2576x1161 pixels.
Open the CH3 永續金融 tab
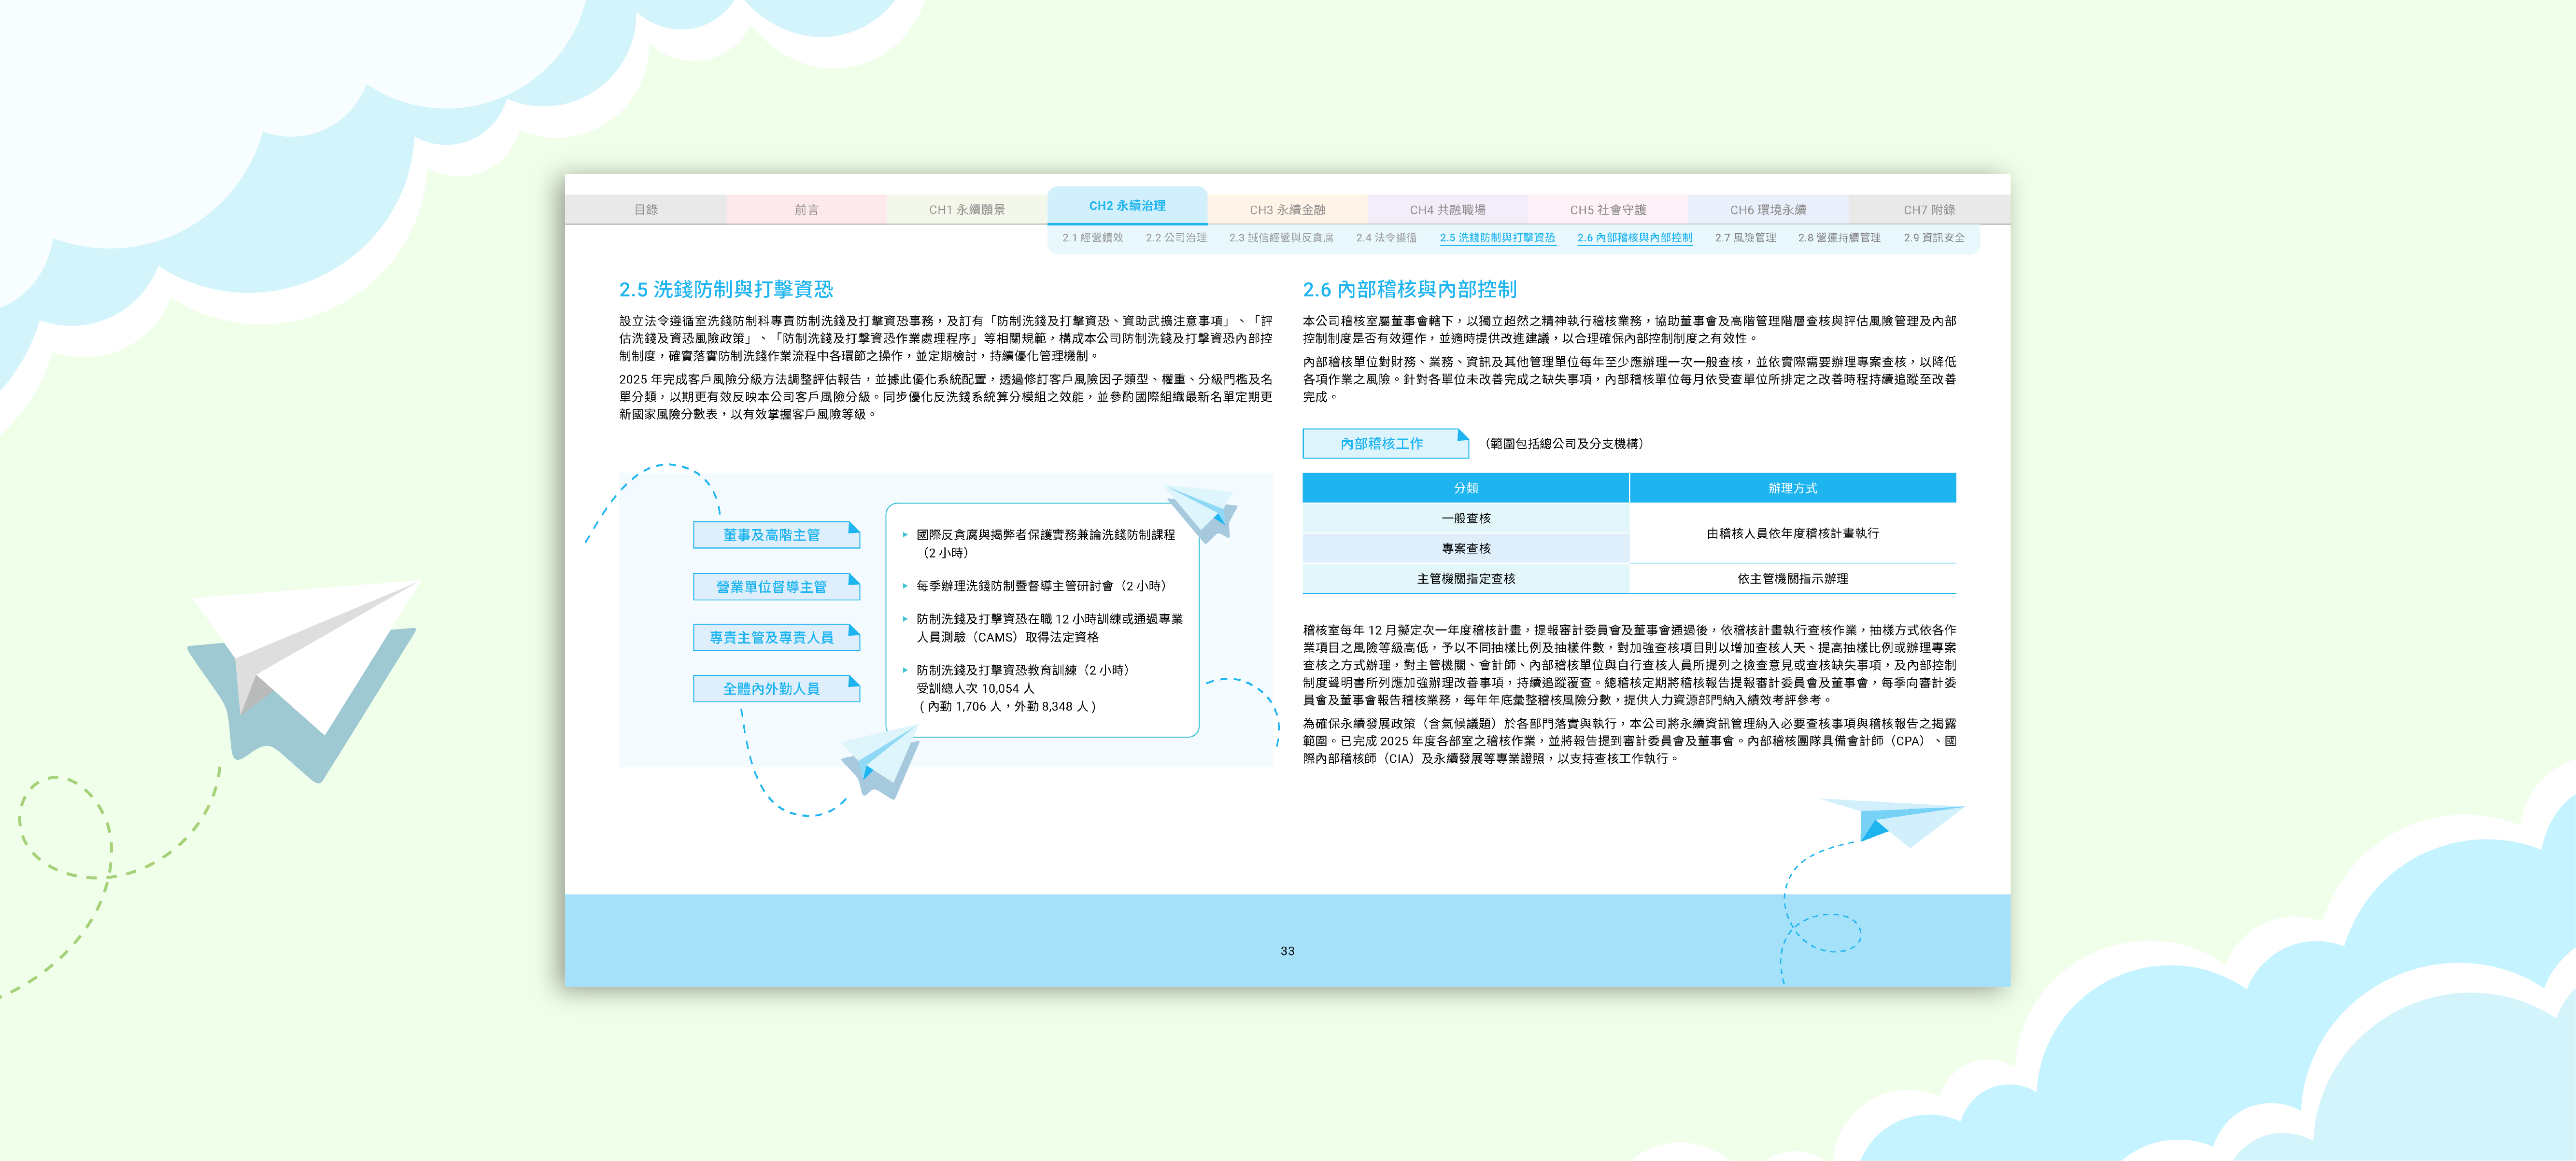point(1287,209)
